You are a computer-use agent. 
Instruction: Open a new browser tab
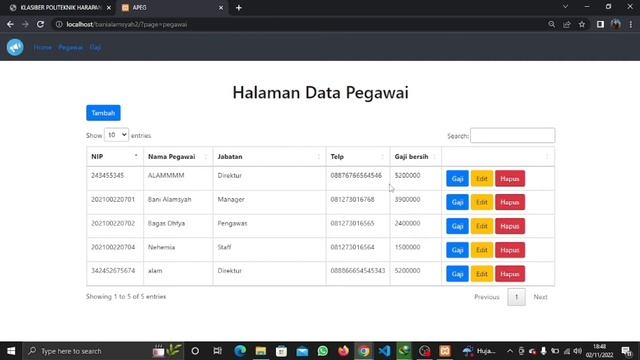[x=239, y=8]
